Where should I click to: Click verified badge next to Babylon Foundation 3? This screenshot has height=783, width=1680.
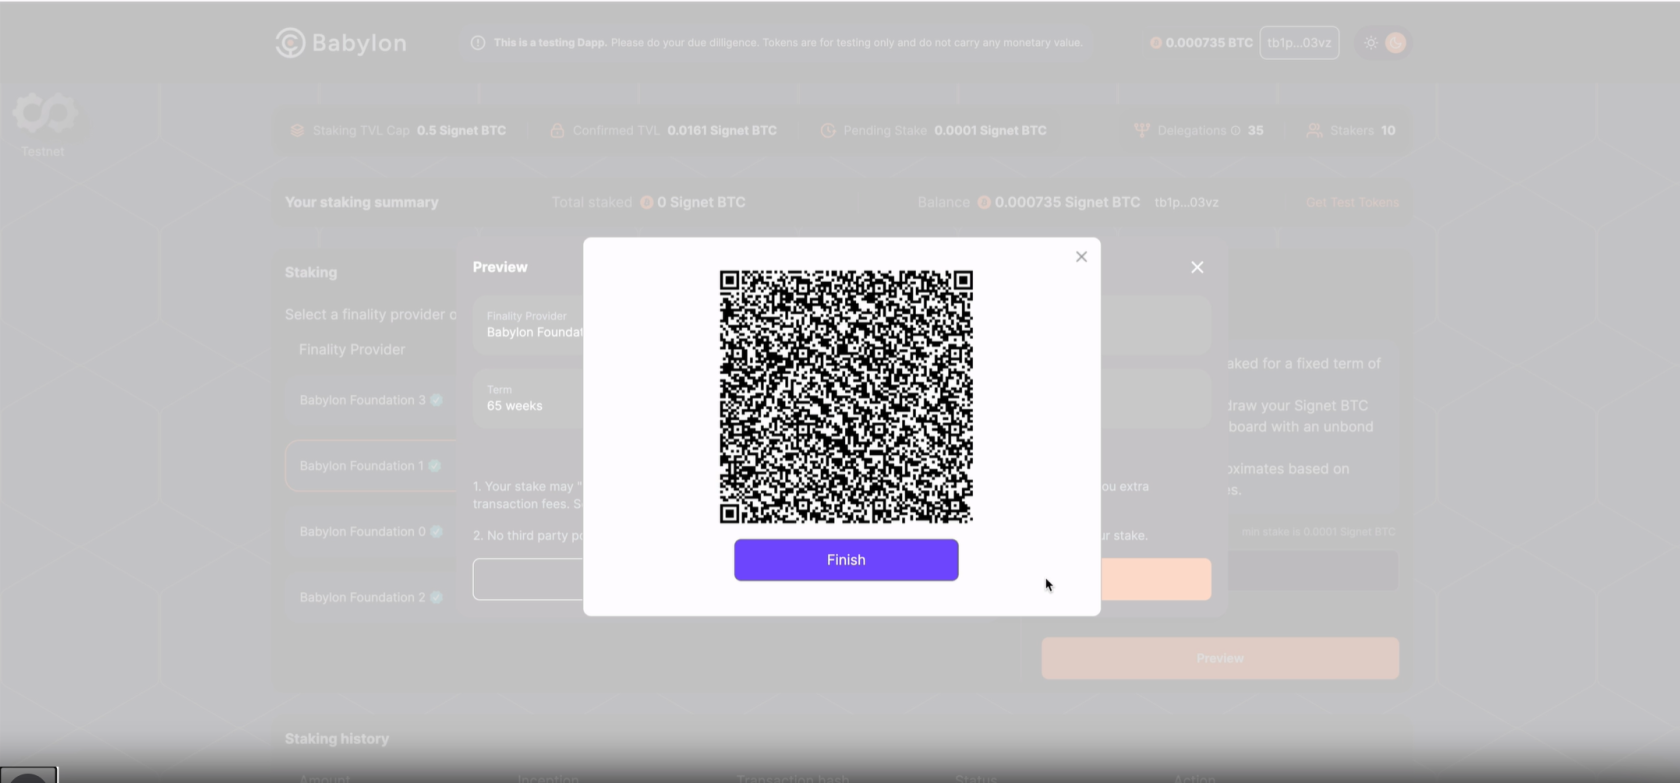[436, 400]
